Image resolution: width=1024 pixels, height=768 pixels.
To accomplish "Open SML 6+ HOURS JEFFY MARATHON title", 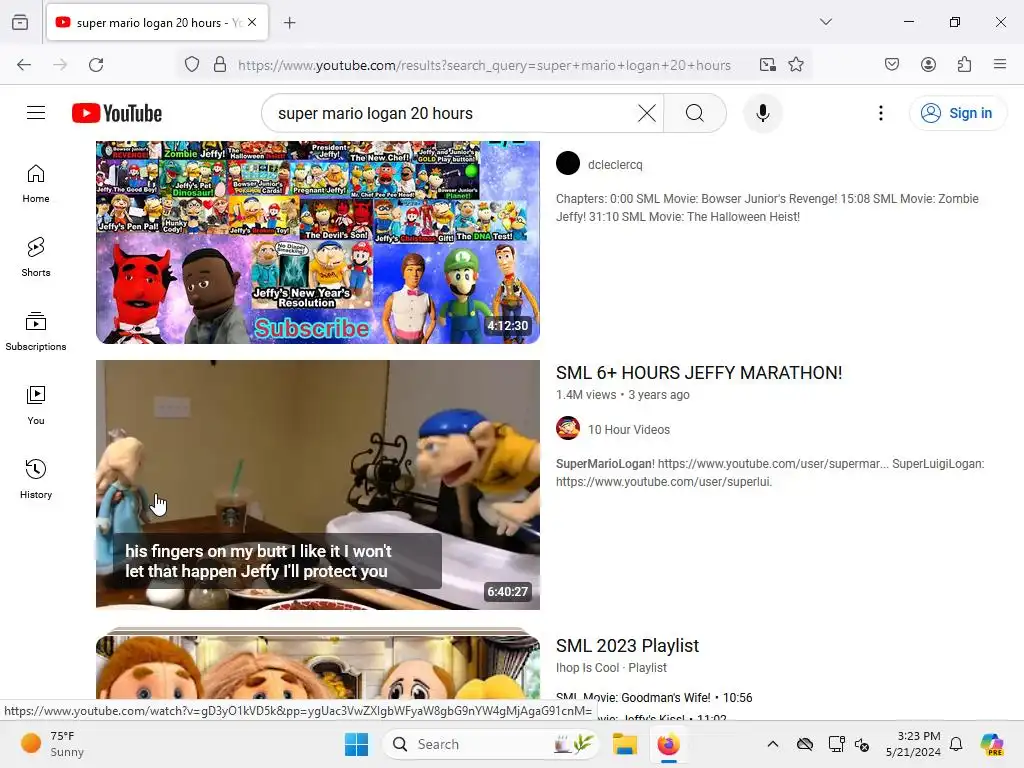I will [x=699, y=373].
